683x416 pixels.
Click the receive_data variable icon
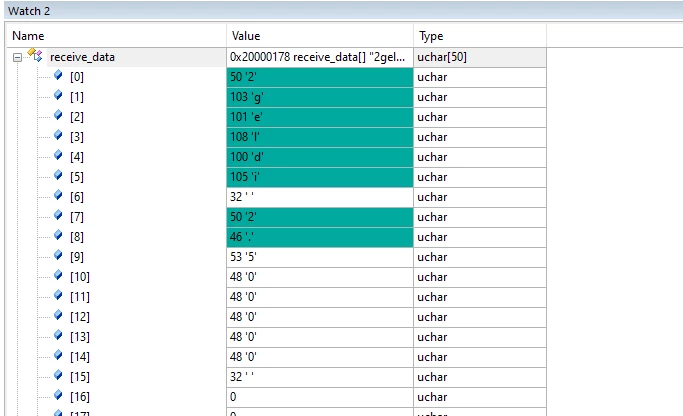point(35,55)
